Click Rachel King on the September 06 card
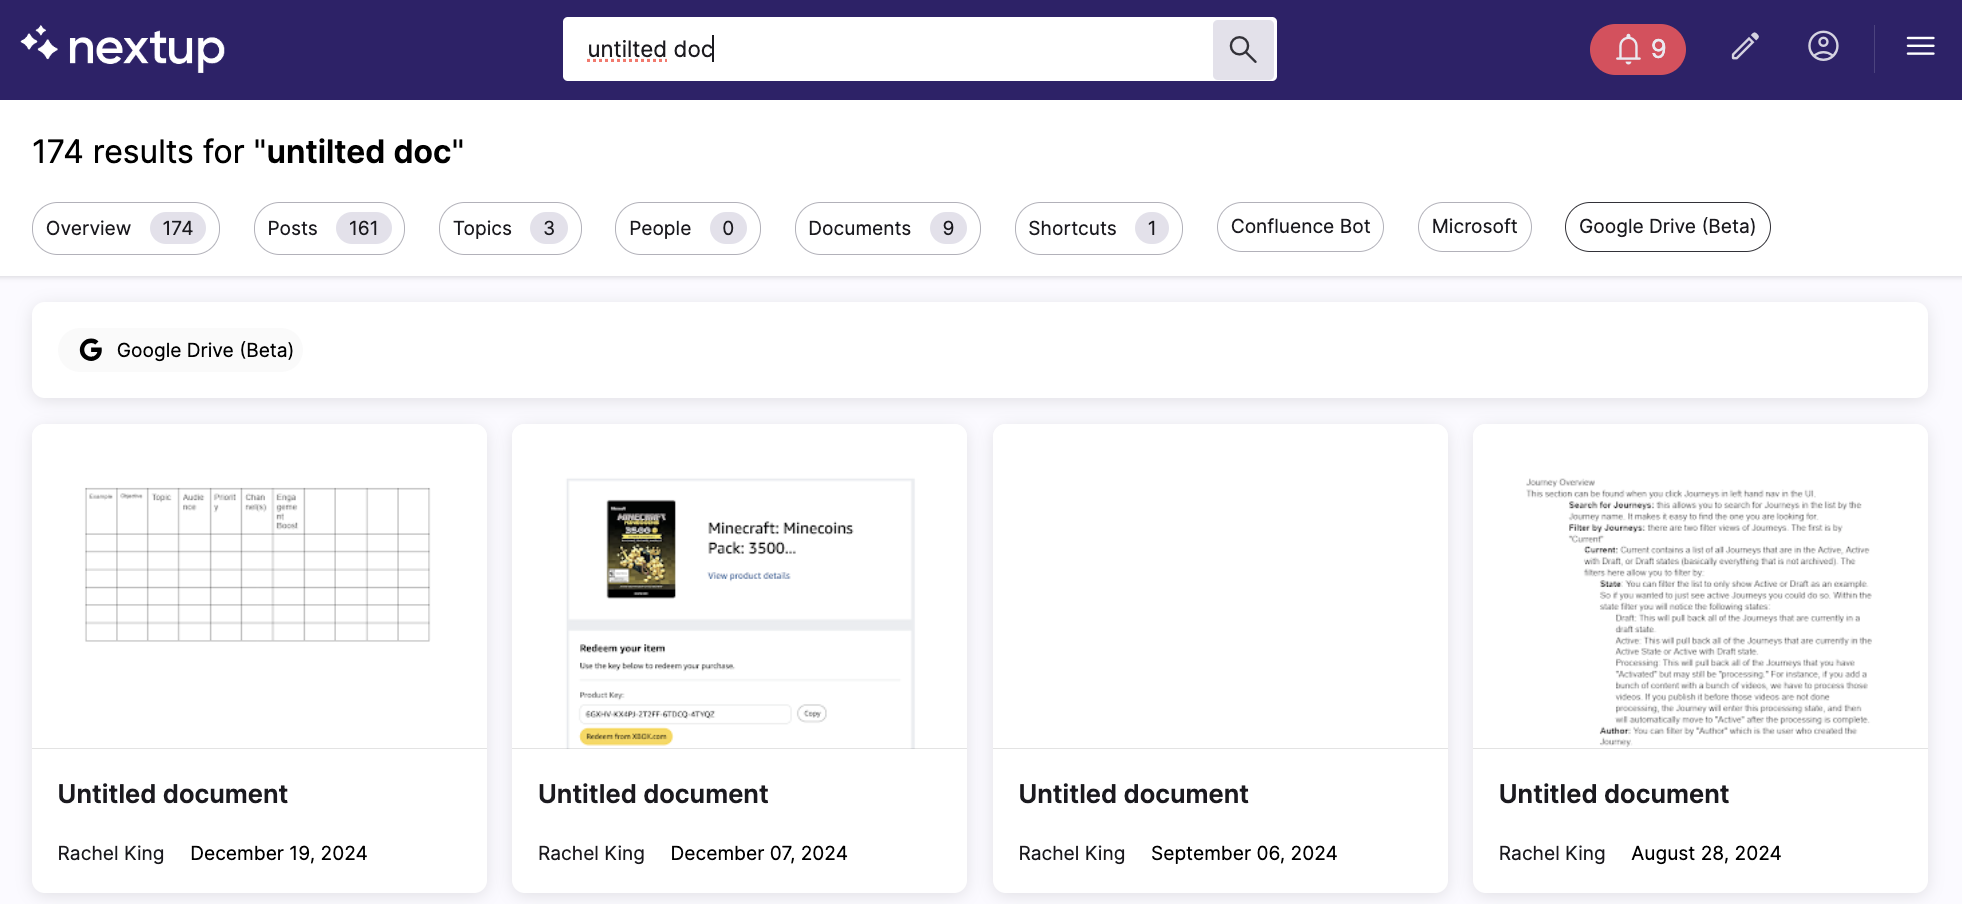Screen dimensions: 1962x904 point(1072,853)
